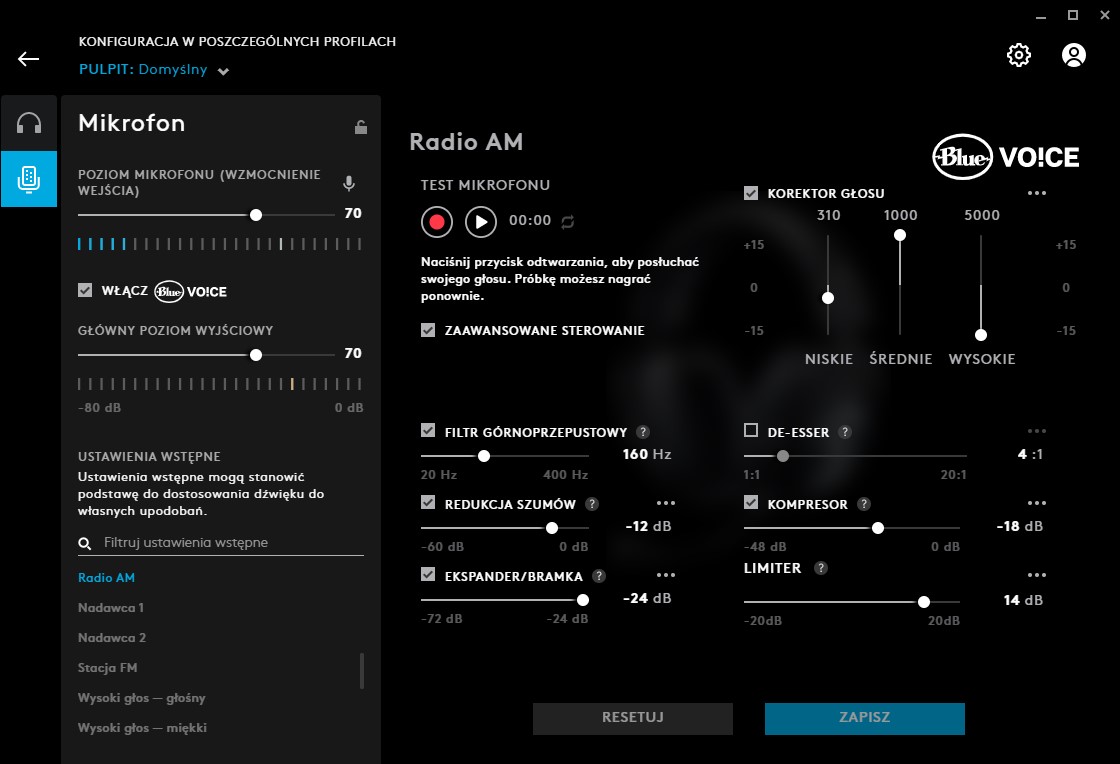Toggle the loop playback icon
The image size is (1120, 764).
tap(568, 221)
